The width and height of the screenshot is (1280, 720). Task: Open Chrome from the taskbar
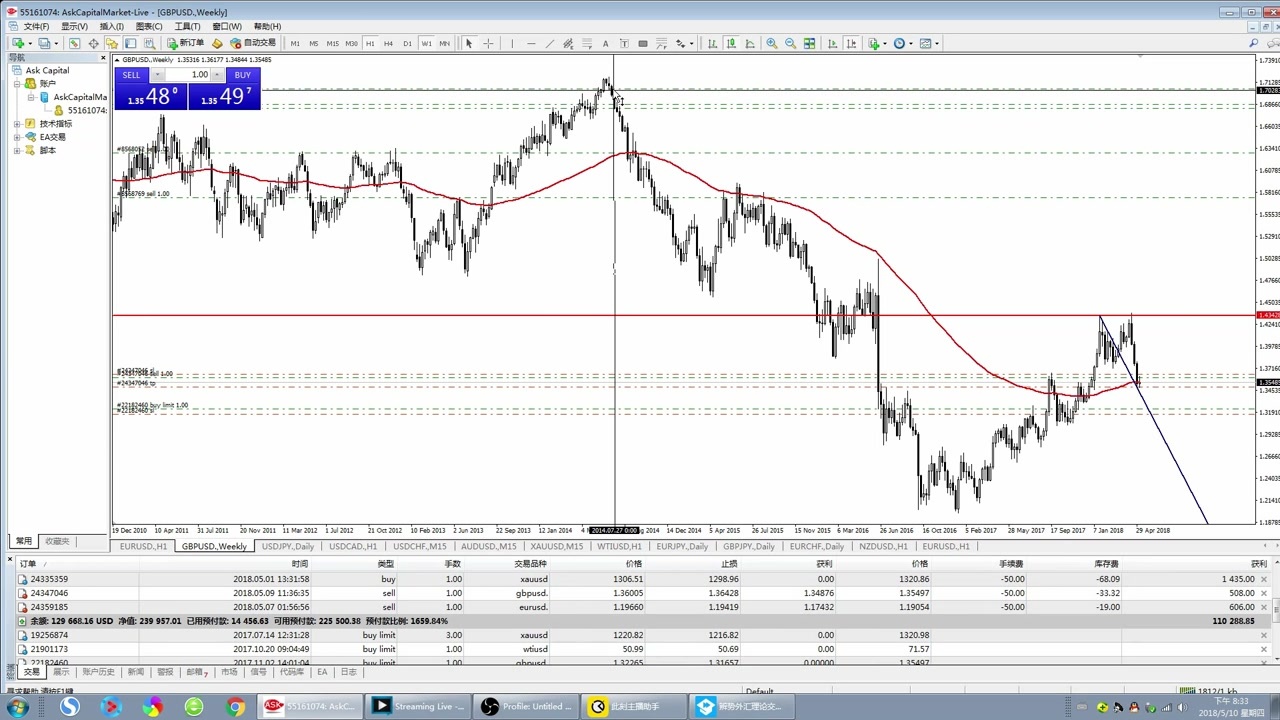point(235,707)
